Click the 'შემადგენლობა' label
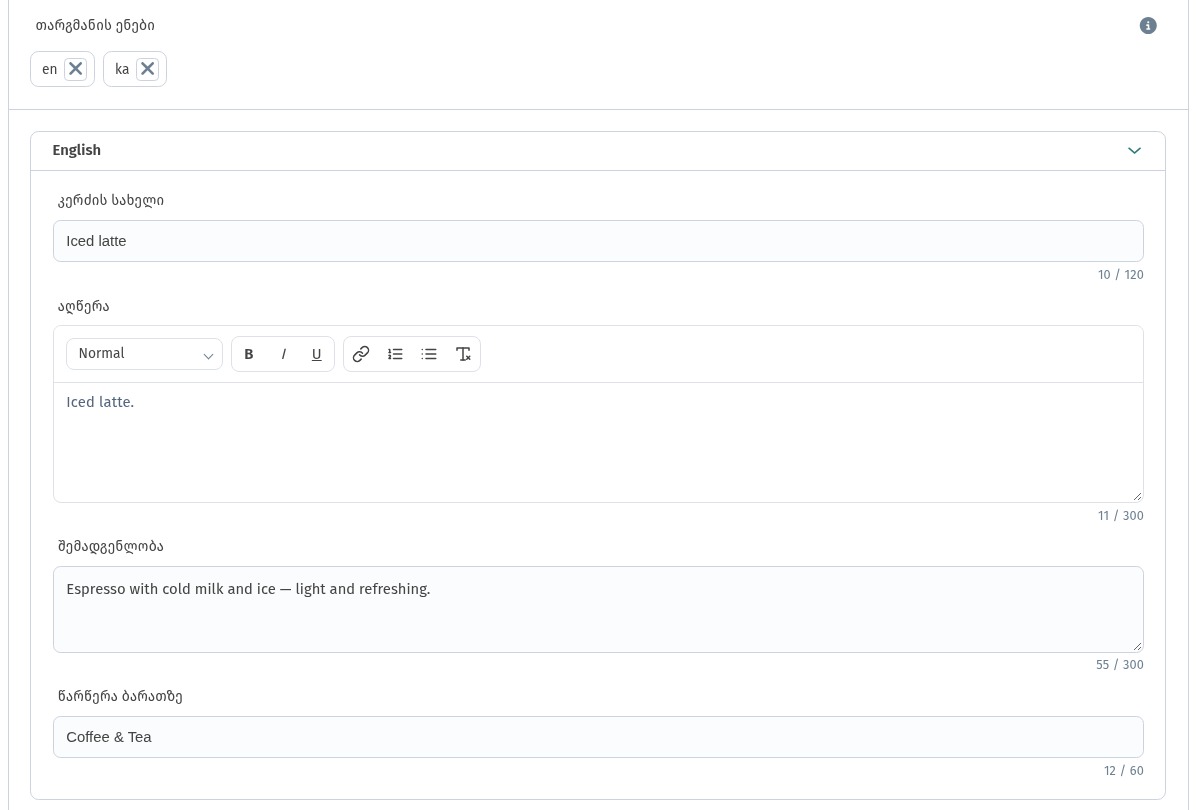This screenshot has height=810, width=1198. (111, 546)
